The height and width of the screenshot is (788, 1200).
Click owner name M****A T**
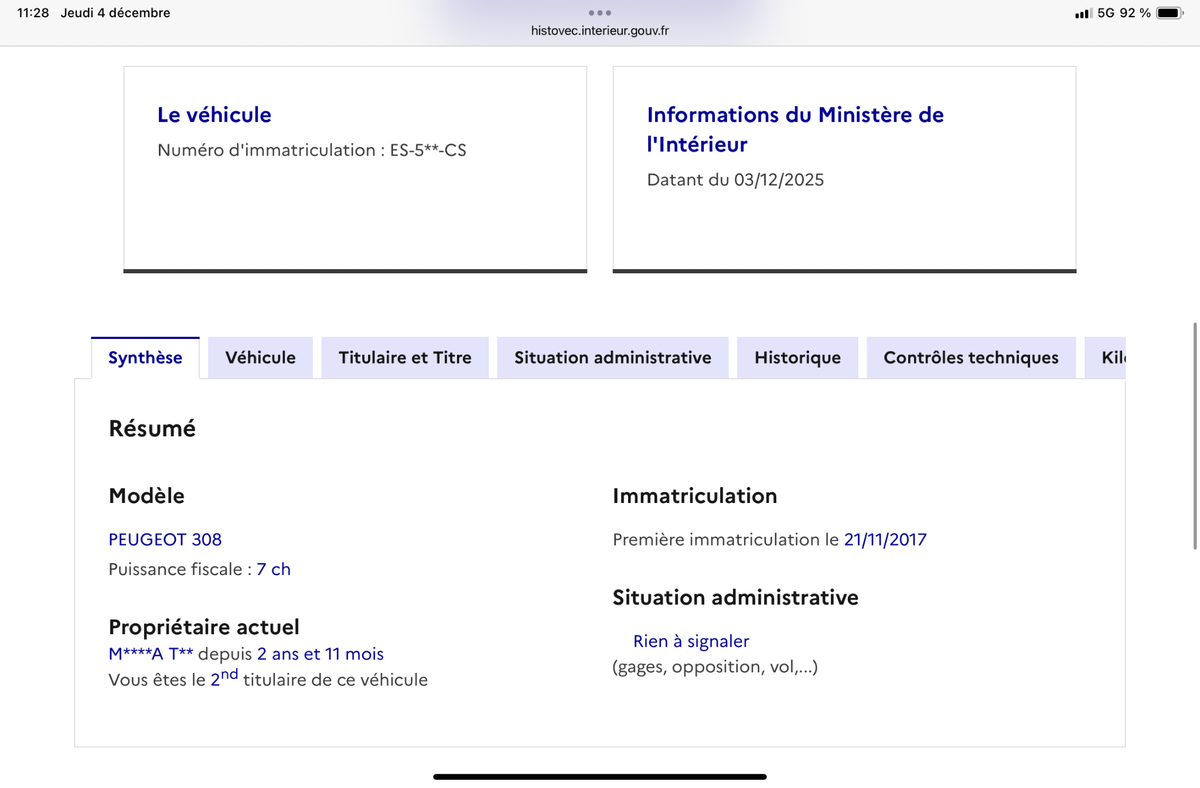click(x=151, y=654)
